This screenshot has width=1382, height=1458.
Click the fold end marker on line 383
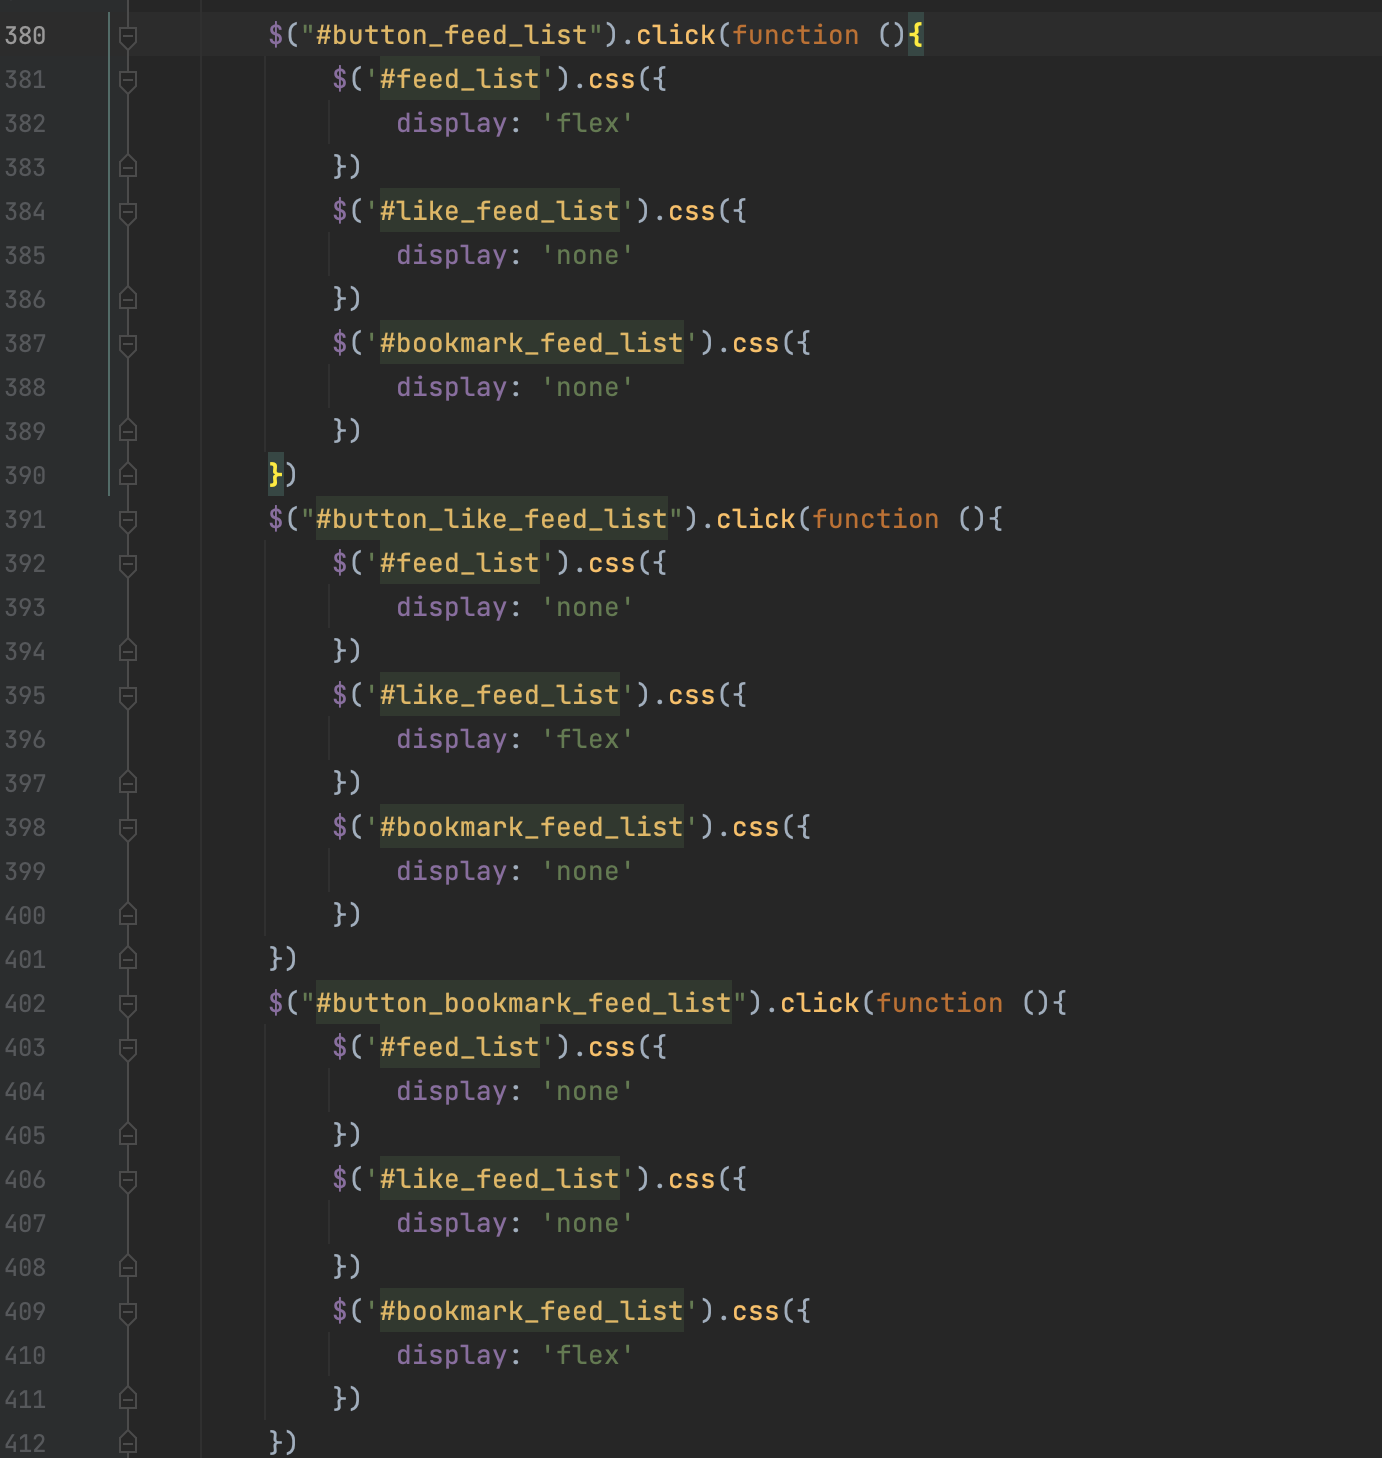tap(128, 167)
